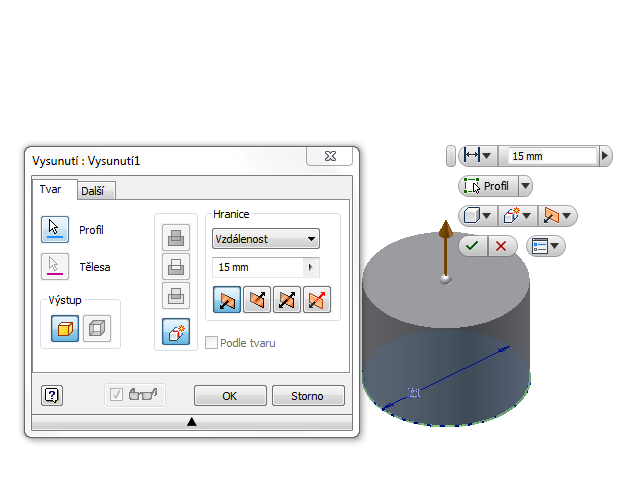Choose the symmetric extrusion direction

(x=287, y=300)
